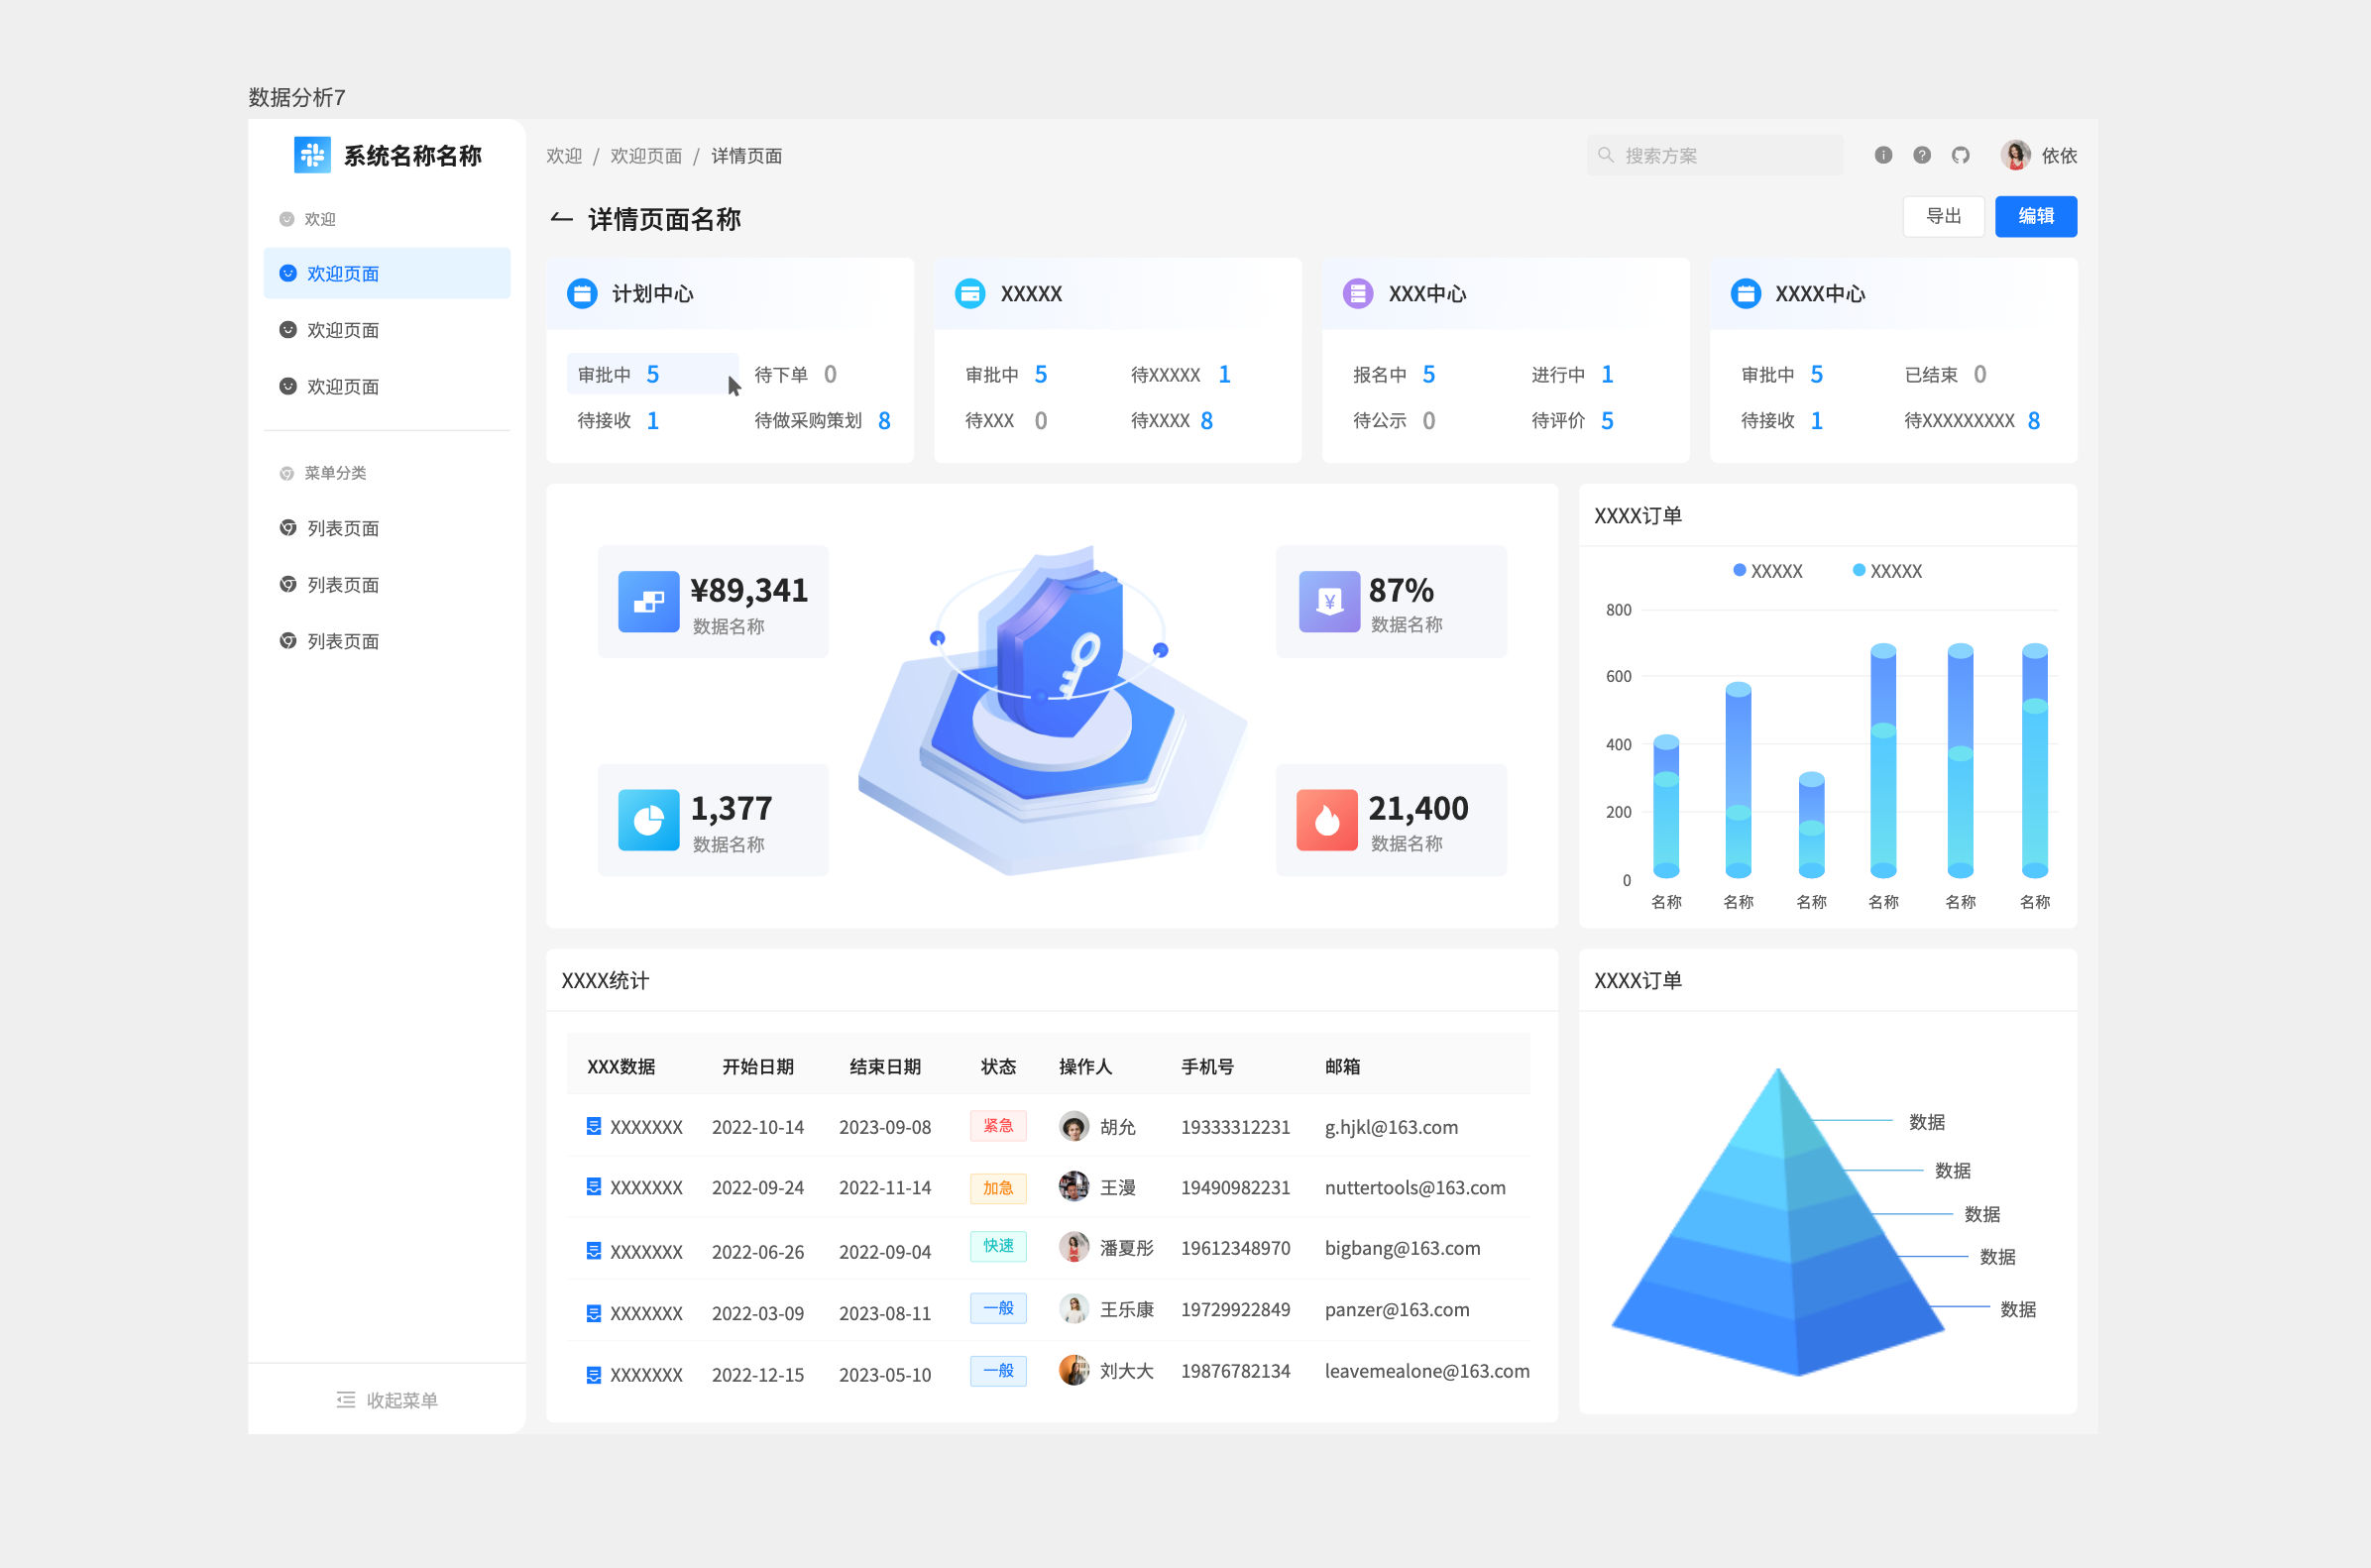Screen dimensions: 2371x1568
Task: Open the first 列表页面 menu item
Action: (x=343, y=528)
